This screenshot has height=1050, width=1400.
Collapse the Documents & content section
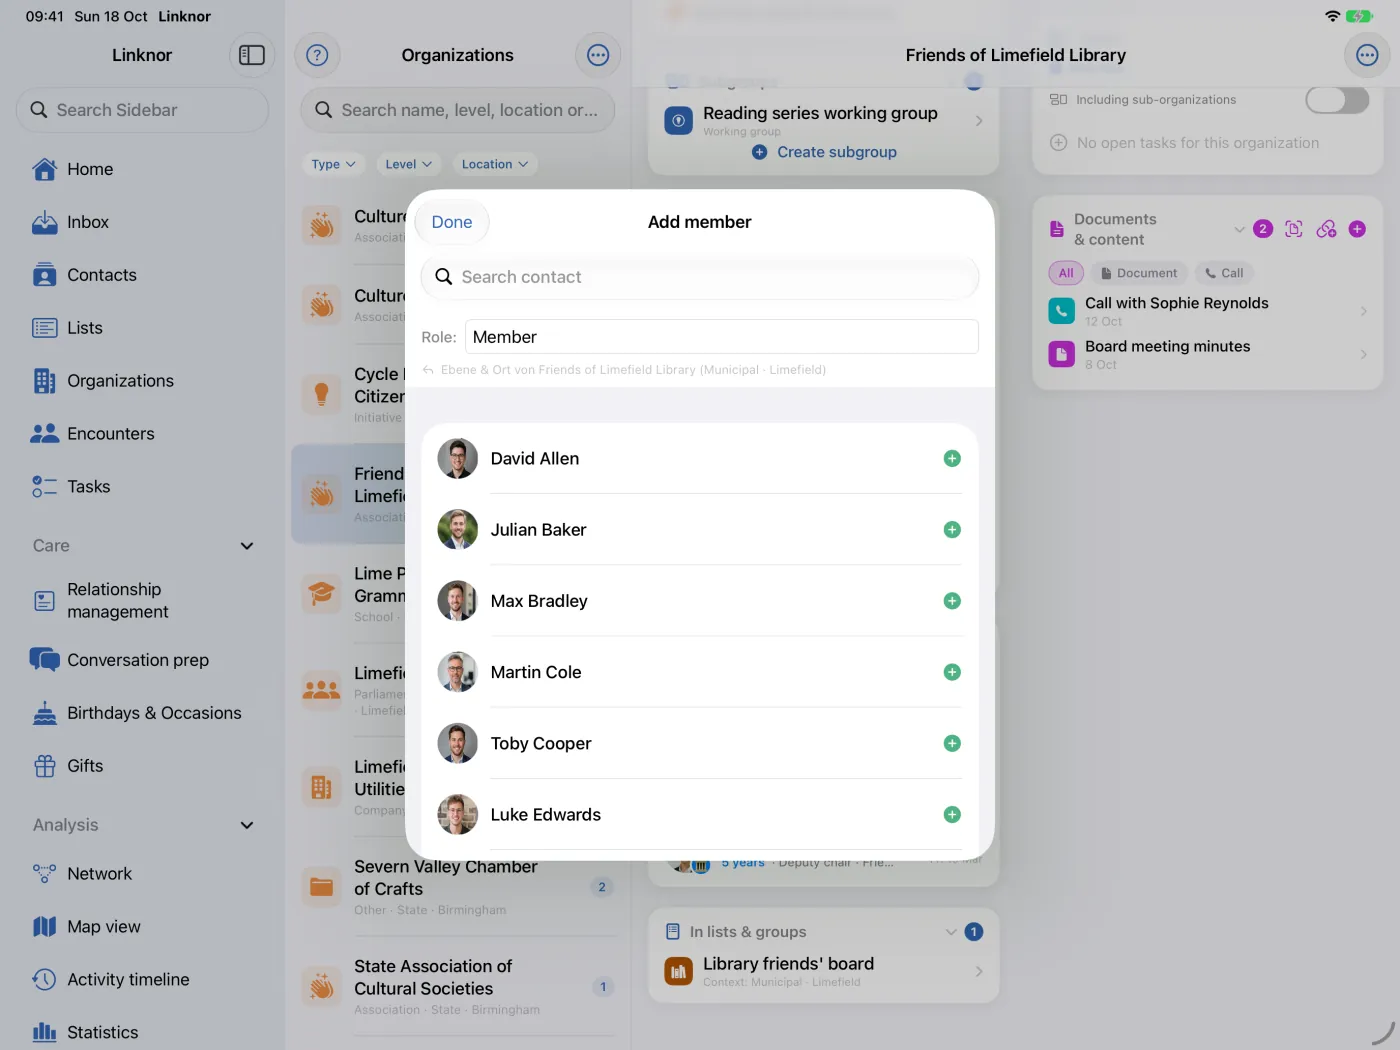(x=1239, y=229)
